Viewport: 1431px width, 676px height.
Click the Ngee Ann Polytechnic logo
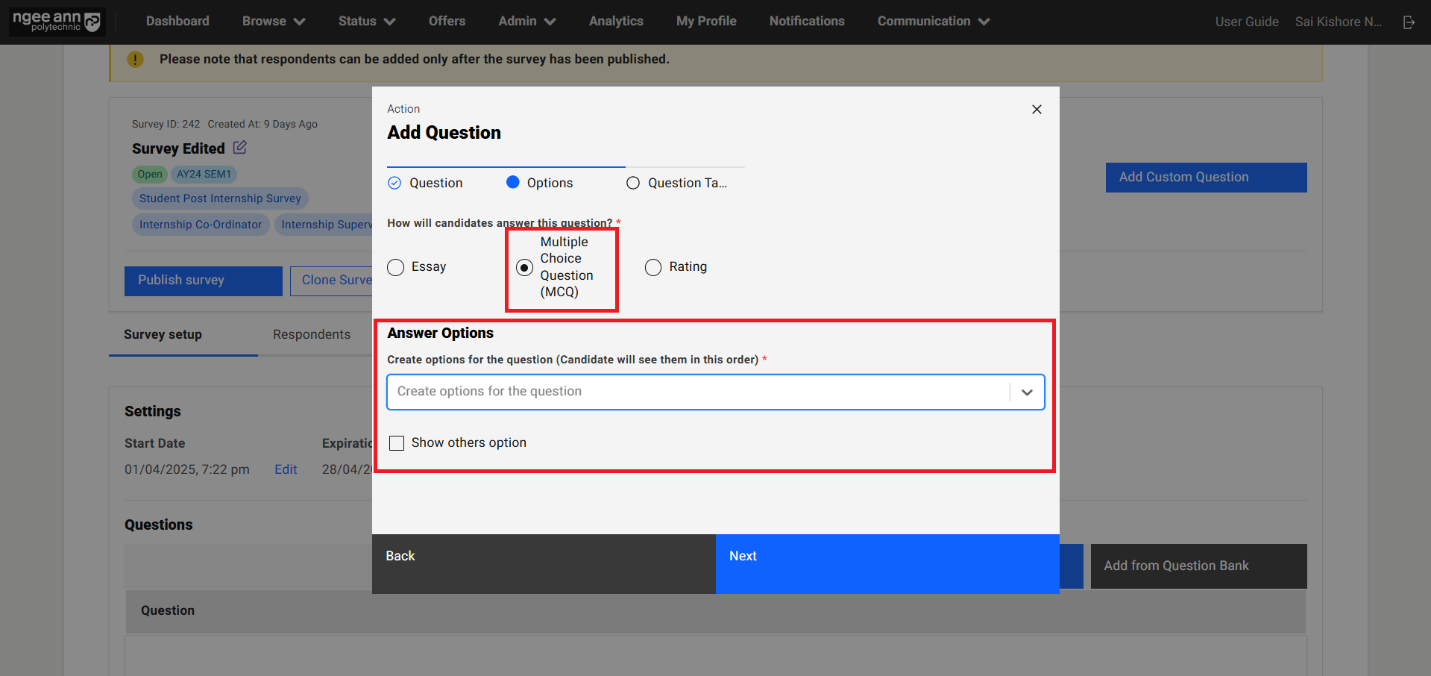coord(56,22)
